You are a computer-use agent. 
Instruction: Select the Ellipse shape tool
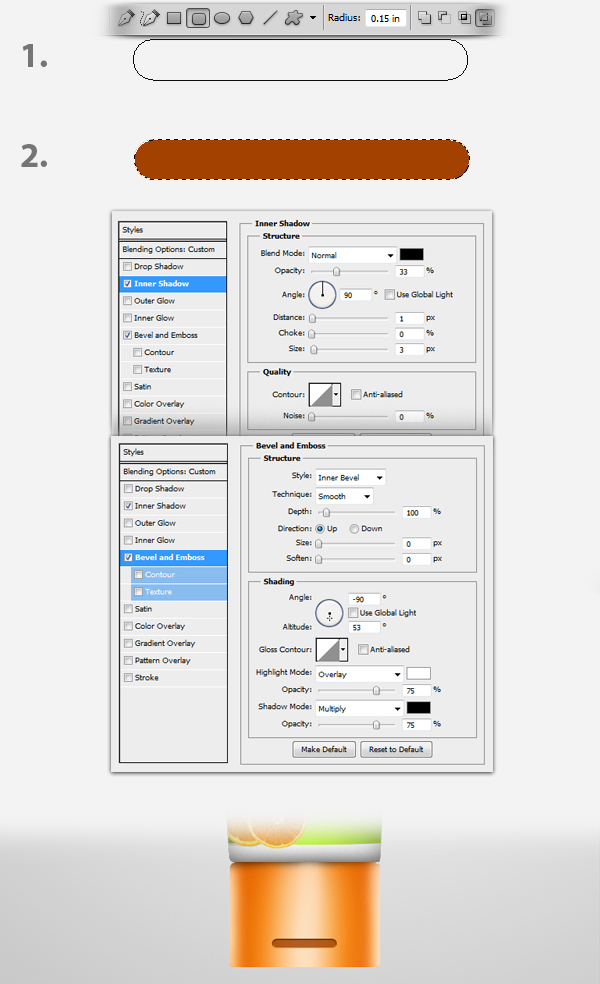[222, 18]
